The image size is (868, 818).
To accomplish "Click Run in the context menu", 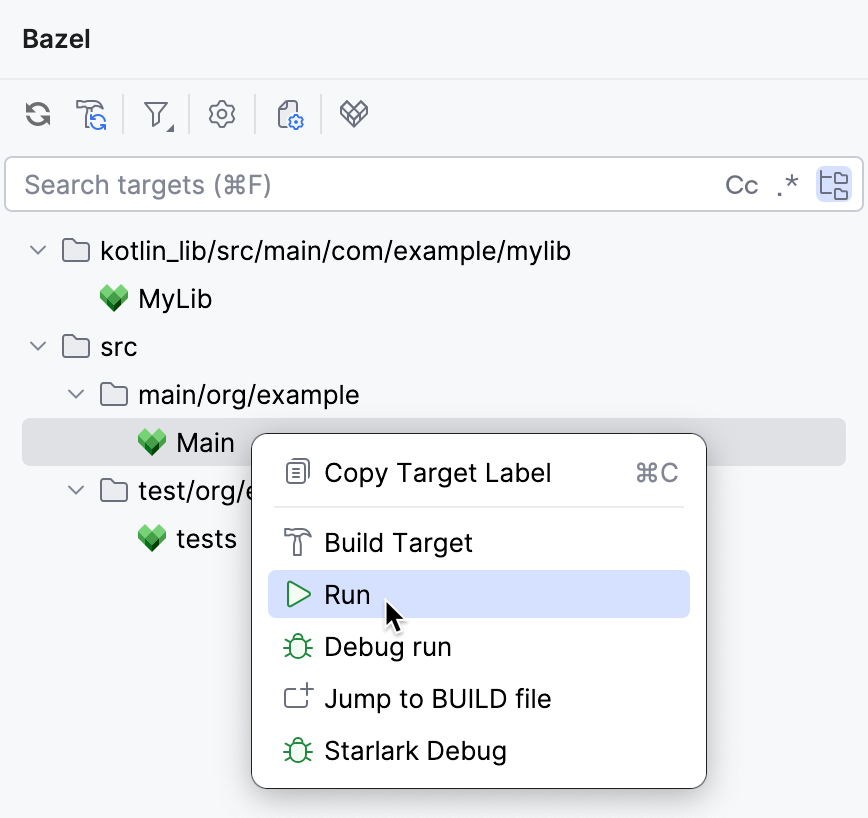I will point(347,595).
